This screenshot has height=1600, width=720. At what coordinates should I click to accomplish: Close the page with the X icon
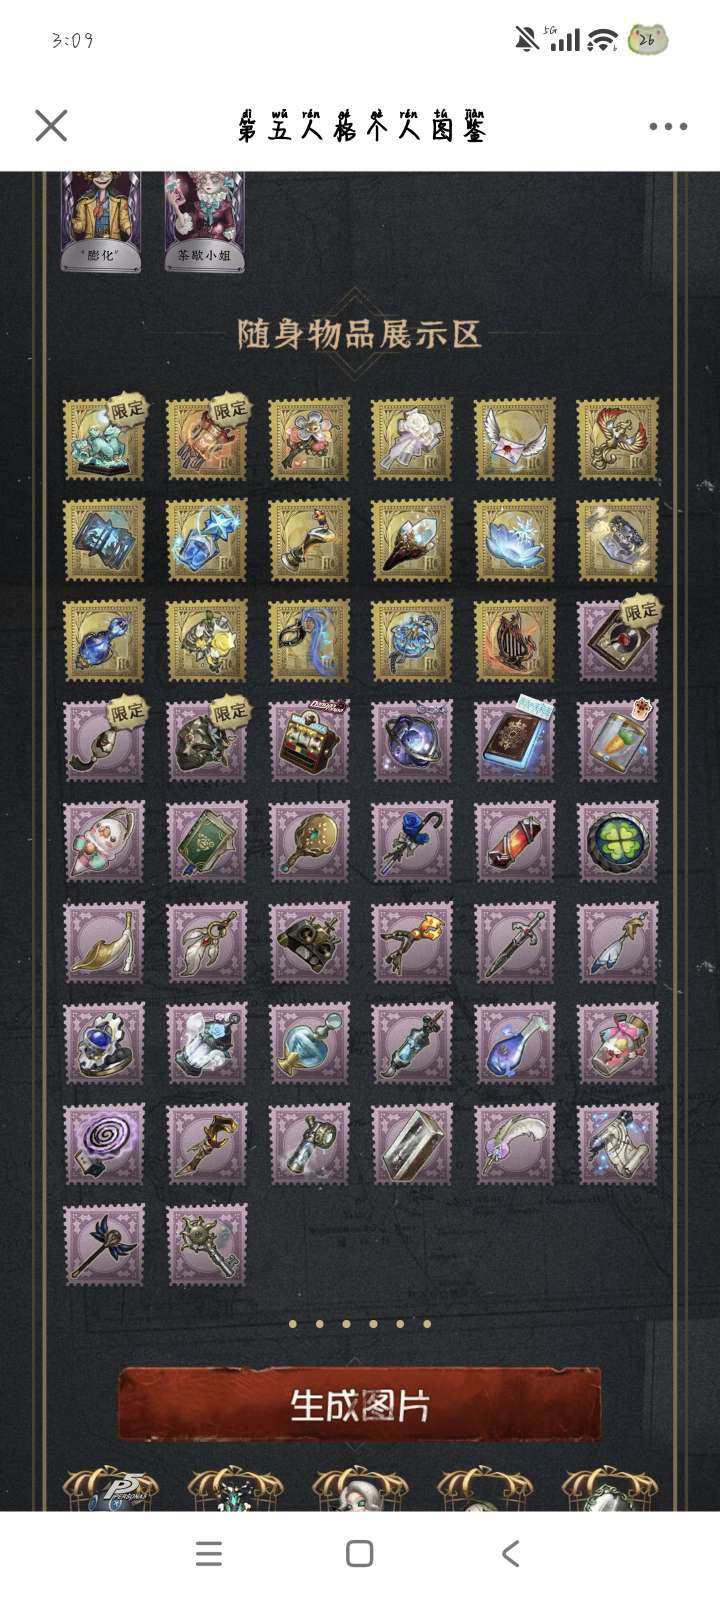tap(51, 126)
